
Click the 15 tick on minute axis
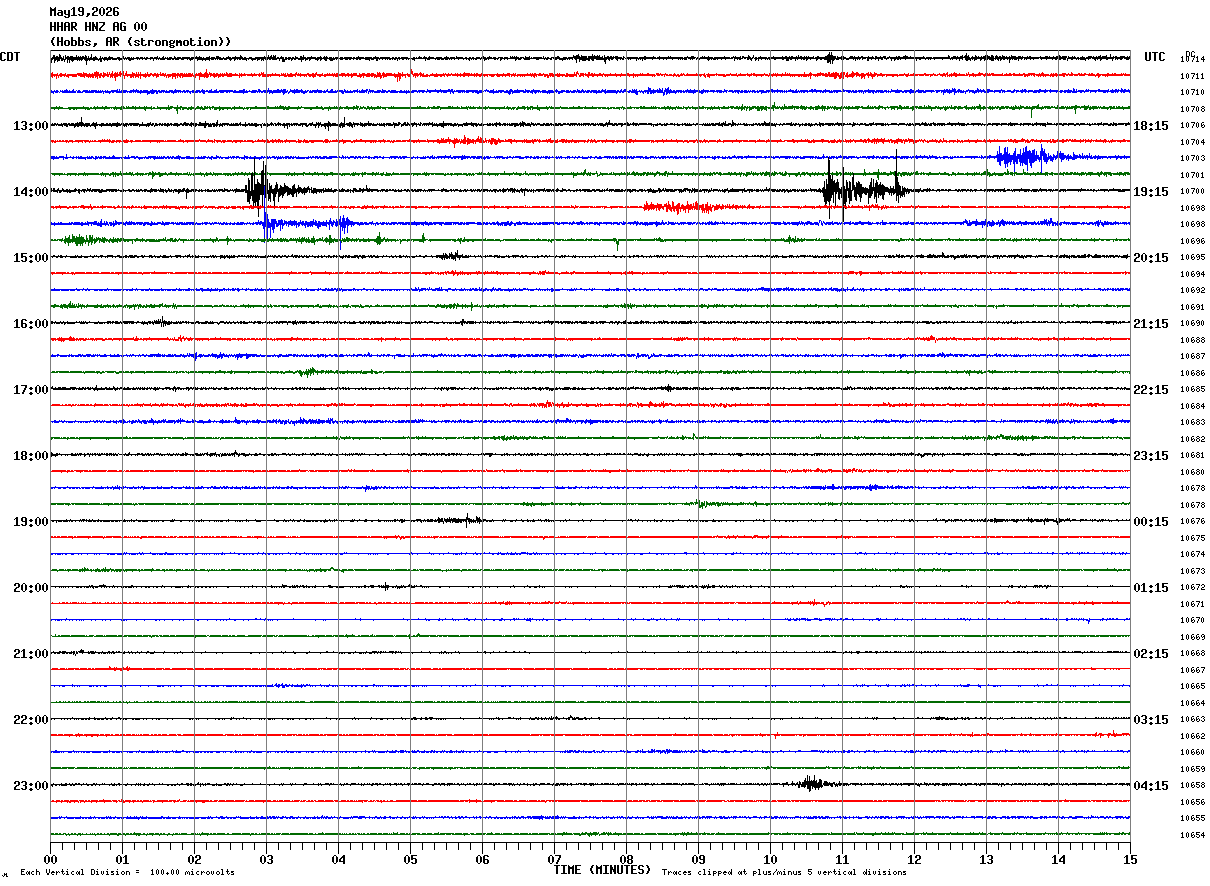[x=1130, y=860]
